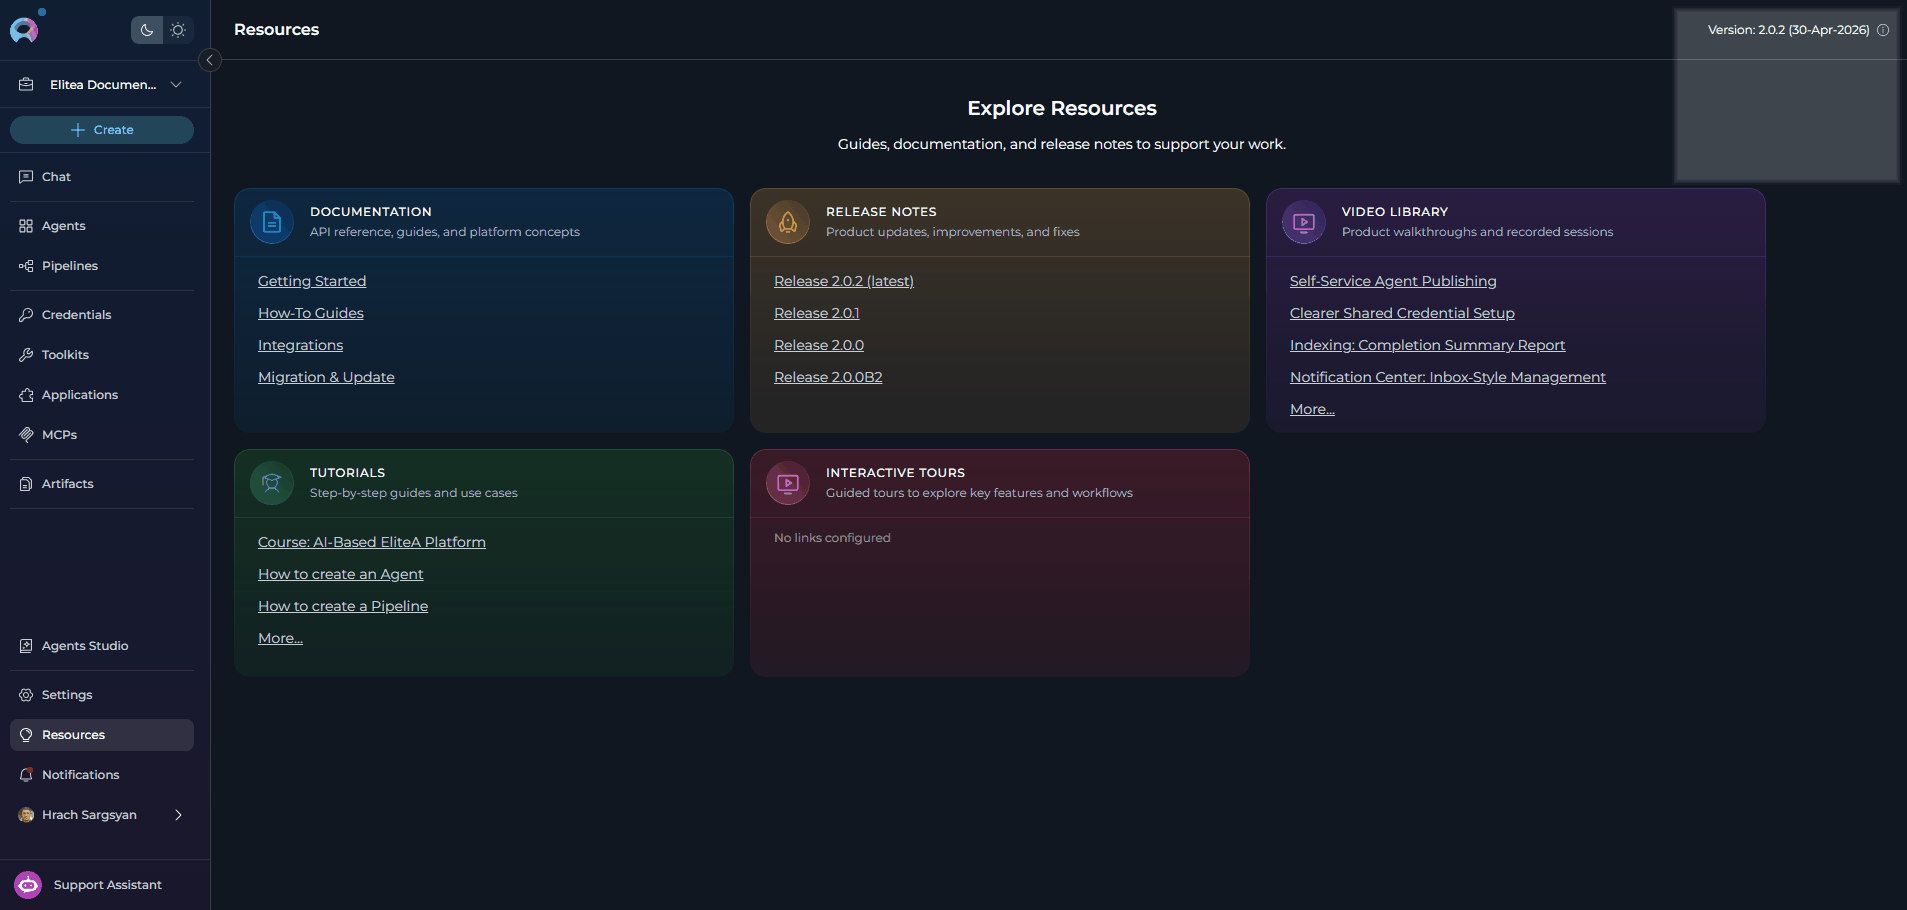Click the Pipelines flow icon
The width and height of the screenshot is (1907, 910).
click(26, 266)
